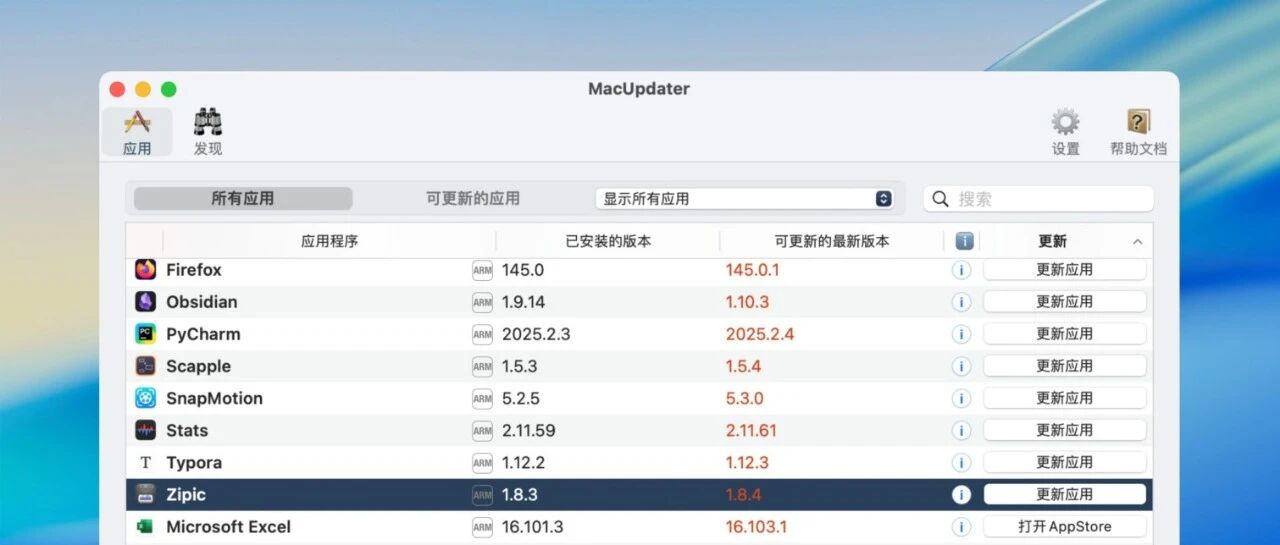Click the Typora app icon

coord(146,462)
